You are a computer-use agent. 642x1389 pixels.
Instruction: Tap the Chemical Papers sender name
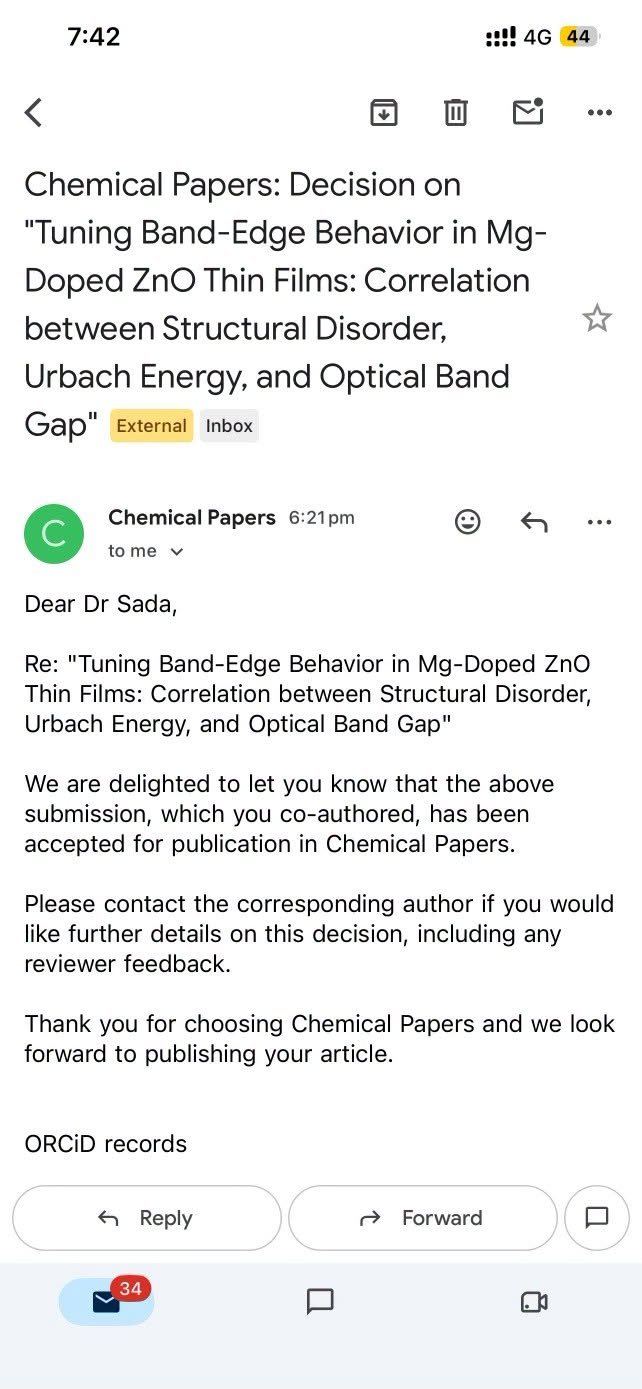pyautogui.click(x=192, y=517)
